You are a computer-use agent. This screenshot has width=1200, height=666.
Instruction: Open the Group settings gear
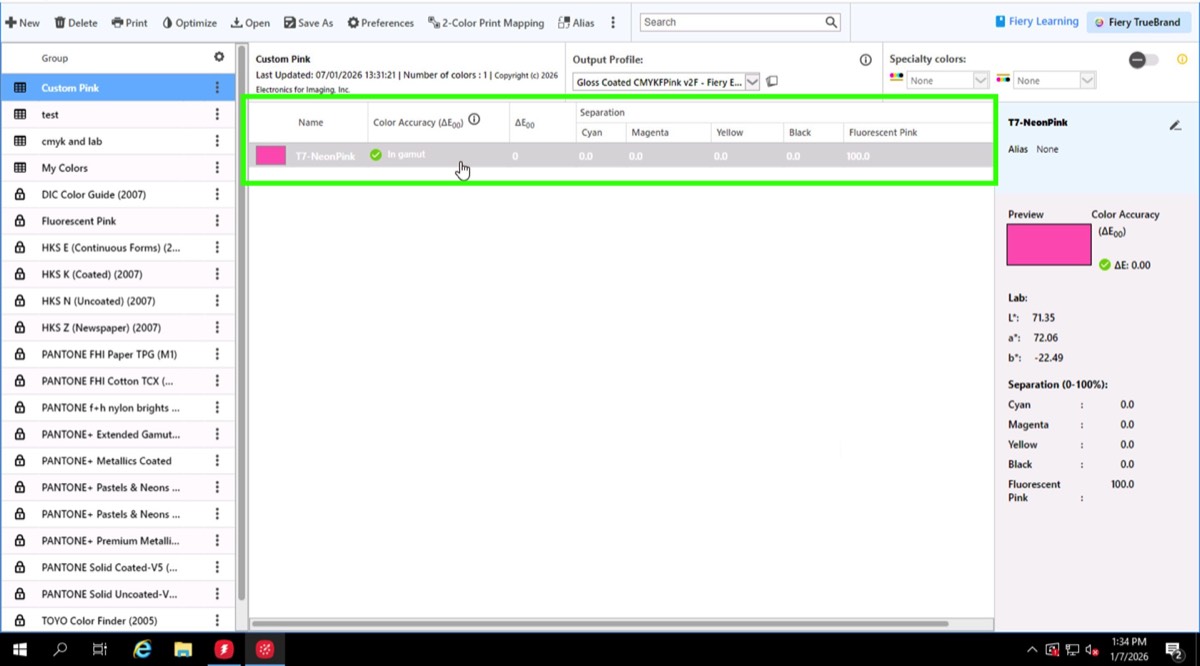point(219,58)
